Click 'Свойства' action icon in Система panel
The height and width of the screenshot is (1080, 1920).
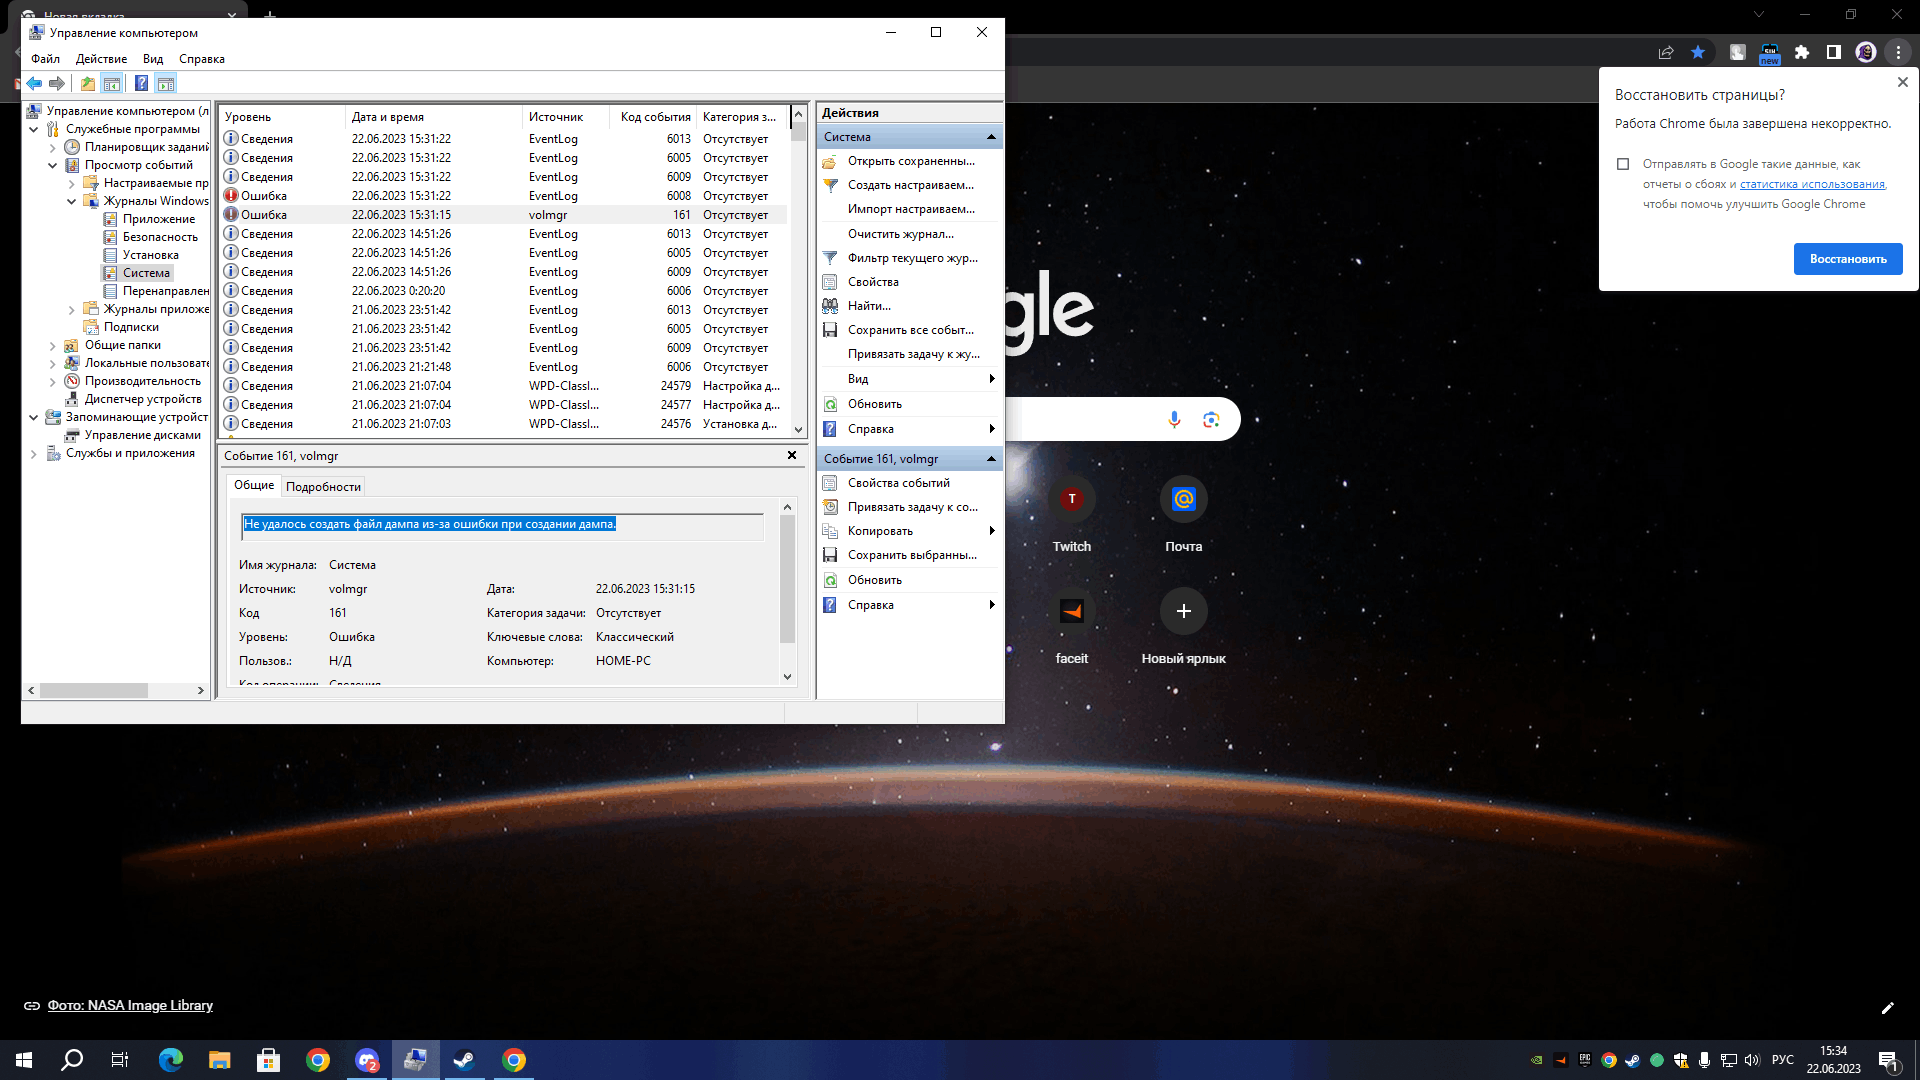tap(831, 281)
